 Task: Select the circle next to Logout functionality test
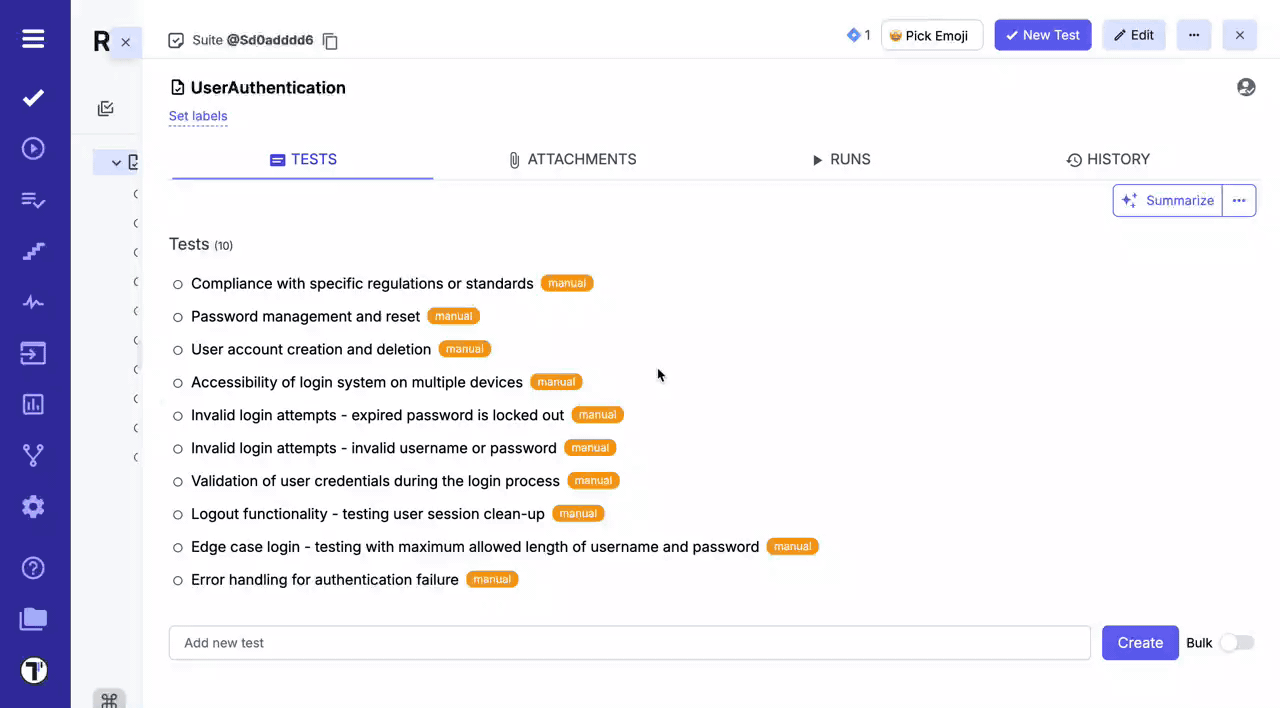[178, 515]
